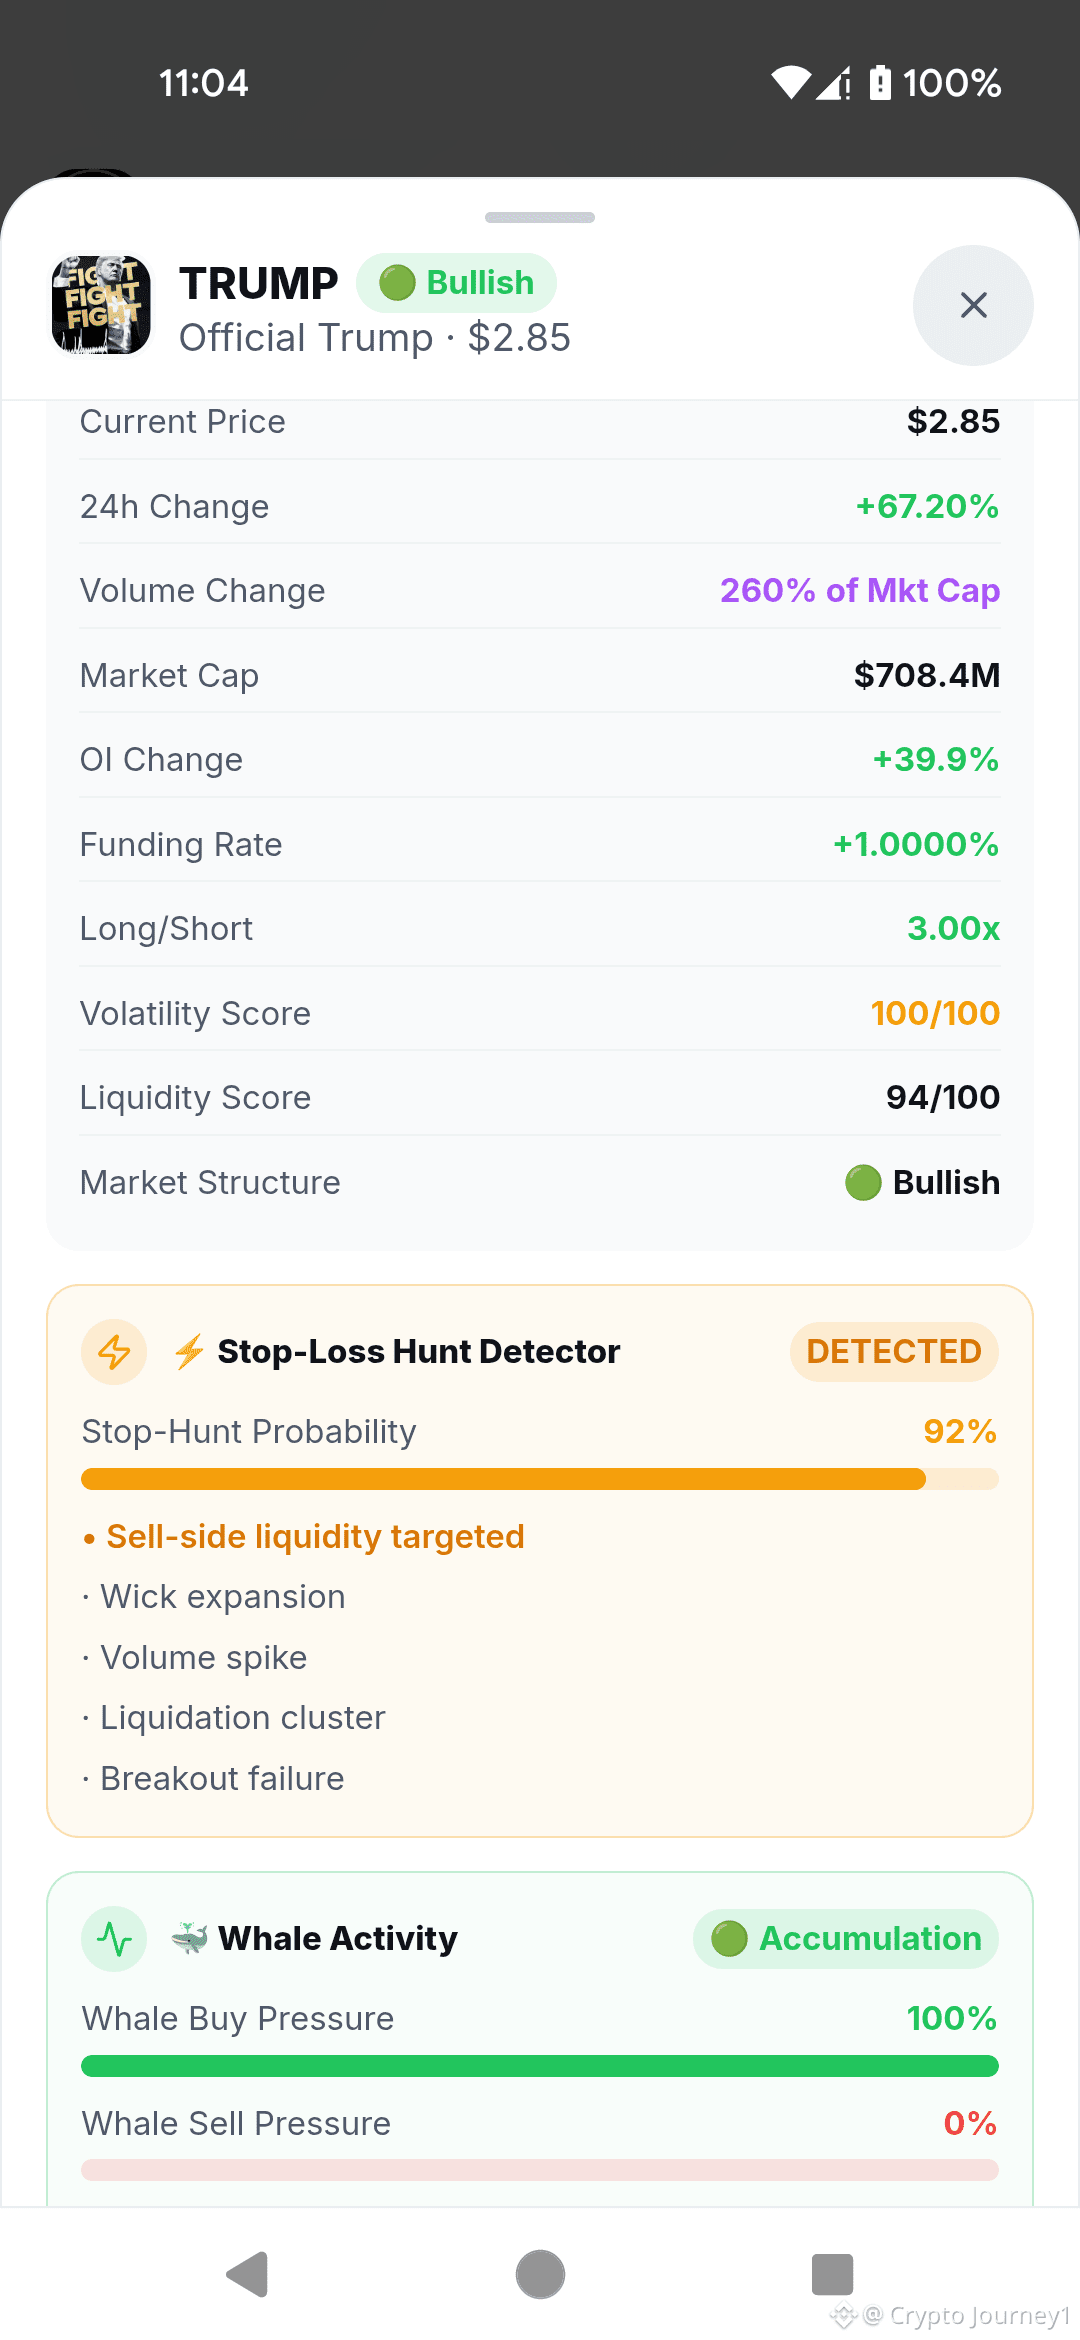Select the Funding Rate row
The width and height of the screenshot is (1080, 2340).
(540, 844)
